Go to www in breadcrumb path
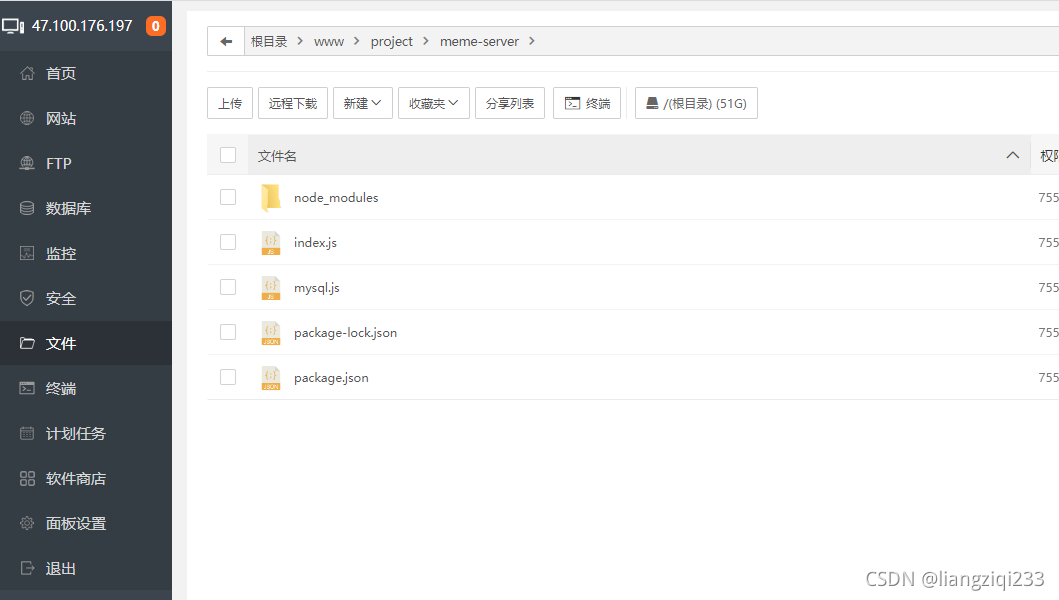This screenshot has width=1059, height=600. (x=329, y=41)
